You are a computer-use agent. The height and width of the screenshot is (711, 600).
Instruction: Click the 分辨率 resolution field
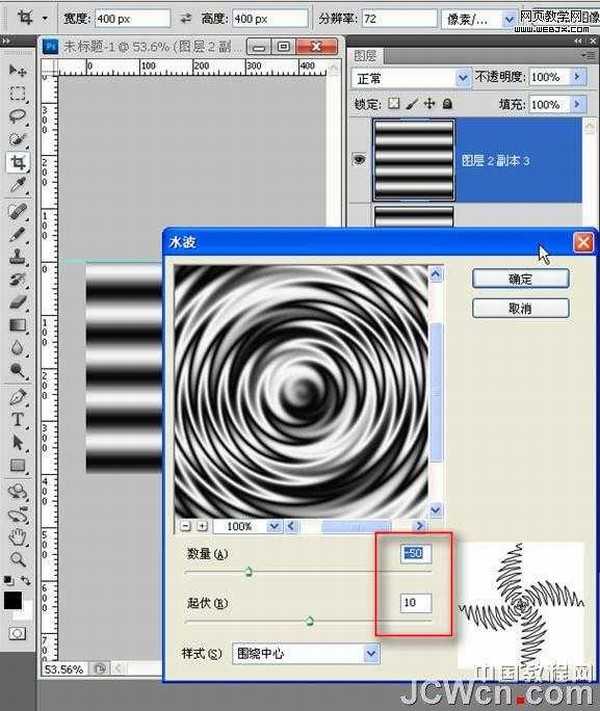coord(399,19)
